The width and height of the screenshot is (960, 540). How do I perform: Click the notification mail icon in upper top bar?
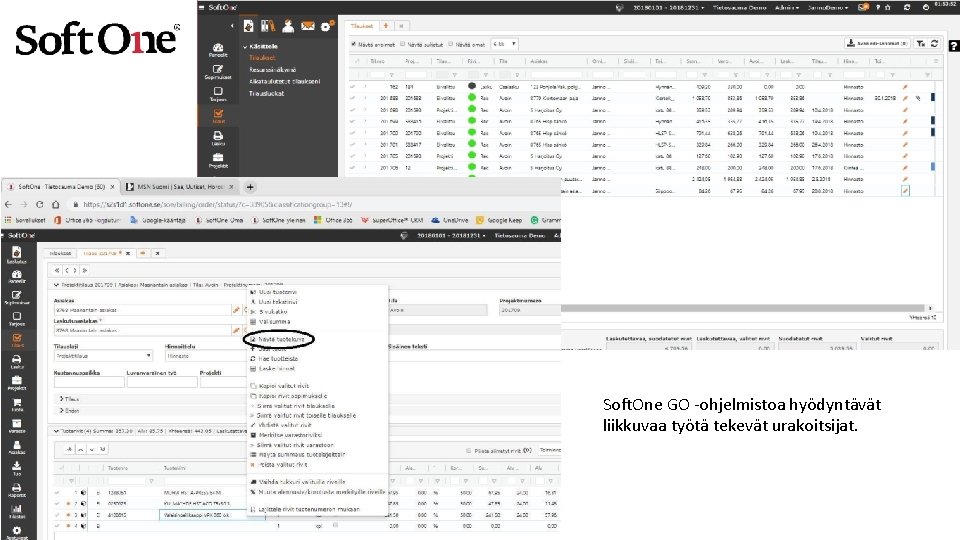click(x=863, y=7)
